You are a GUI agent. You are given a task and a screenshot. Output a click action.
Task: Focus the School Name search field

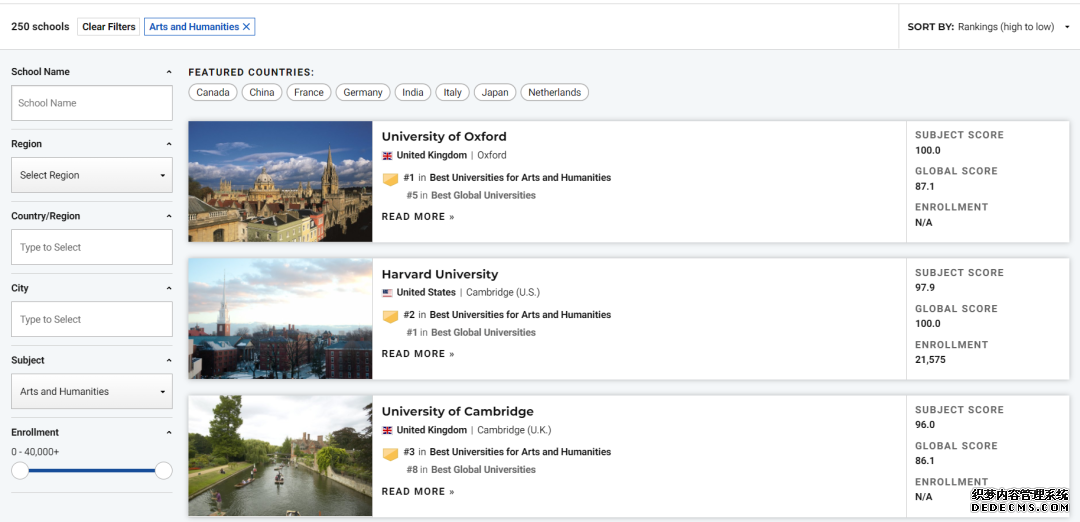pyautogui.click(x=92, y=103)
